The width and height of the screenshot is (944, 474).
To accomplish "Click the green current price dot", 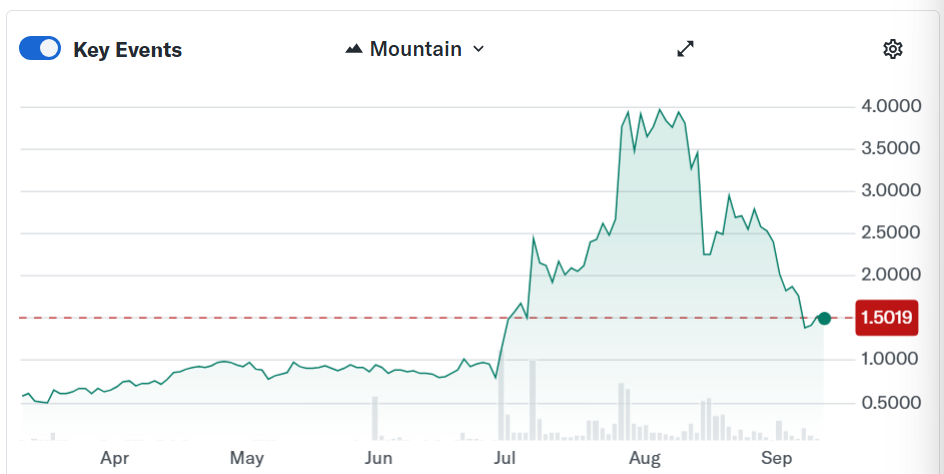I will [x=824, y=318].
